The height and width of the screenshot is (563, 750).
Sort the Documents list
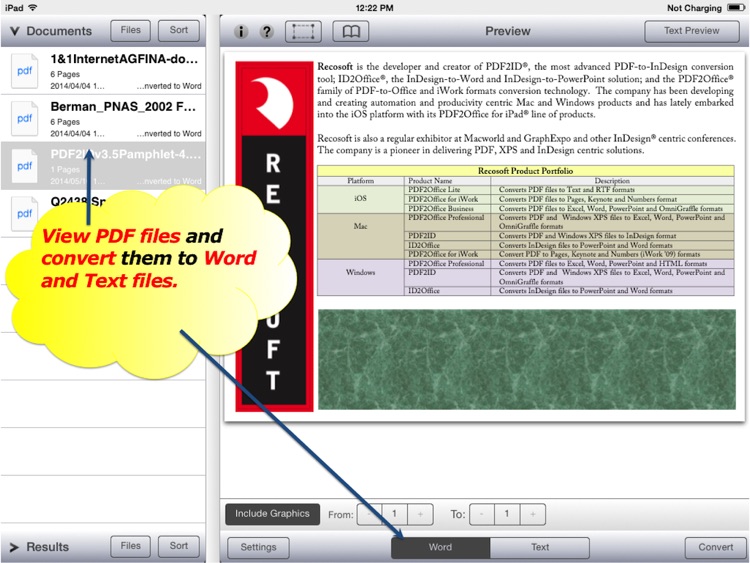click(x=178, y=30)
